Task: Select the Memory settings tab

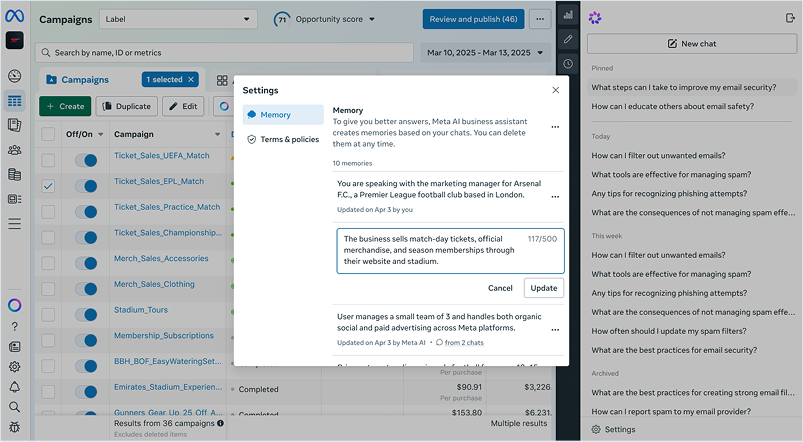Action: [283, 115]
